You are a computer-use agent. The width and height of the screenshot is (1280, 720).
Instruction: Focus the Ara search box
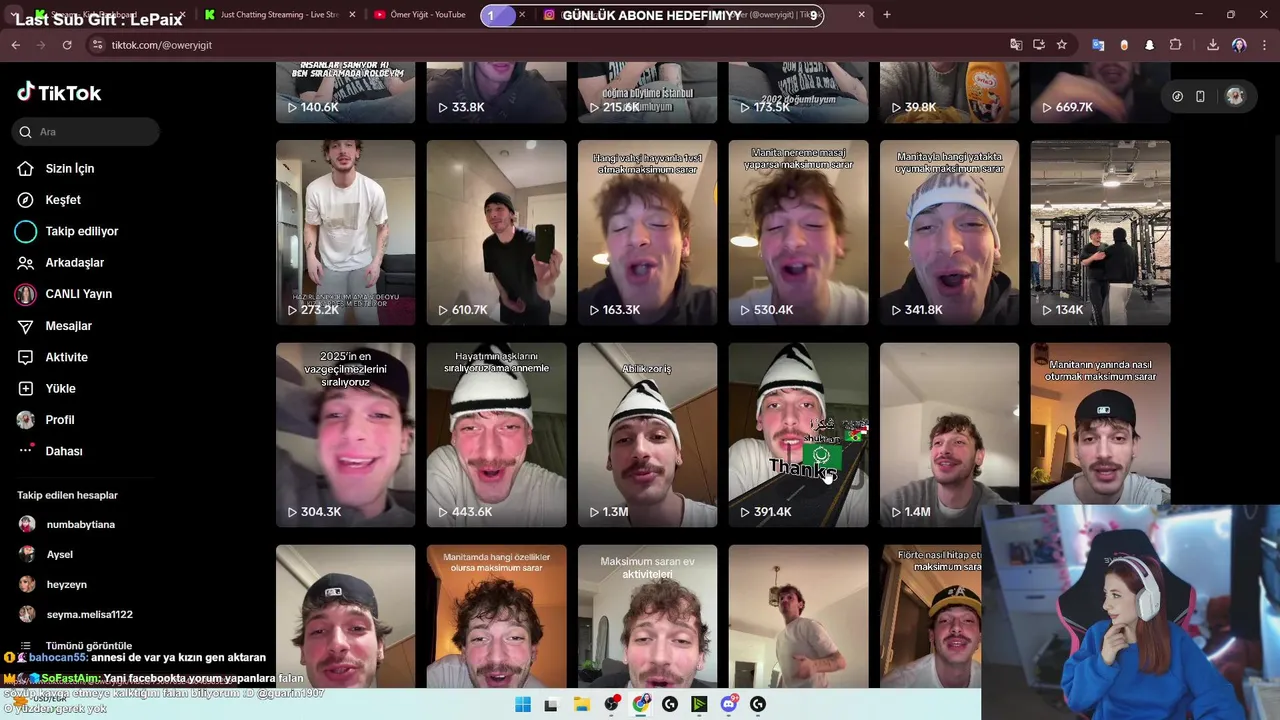pos(86,132)
